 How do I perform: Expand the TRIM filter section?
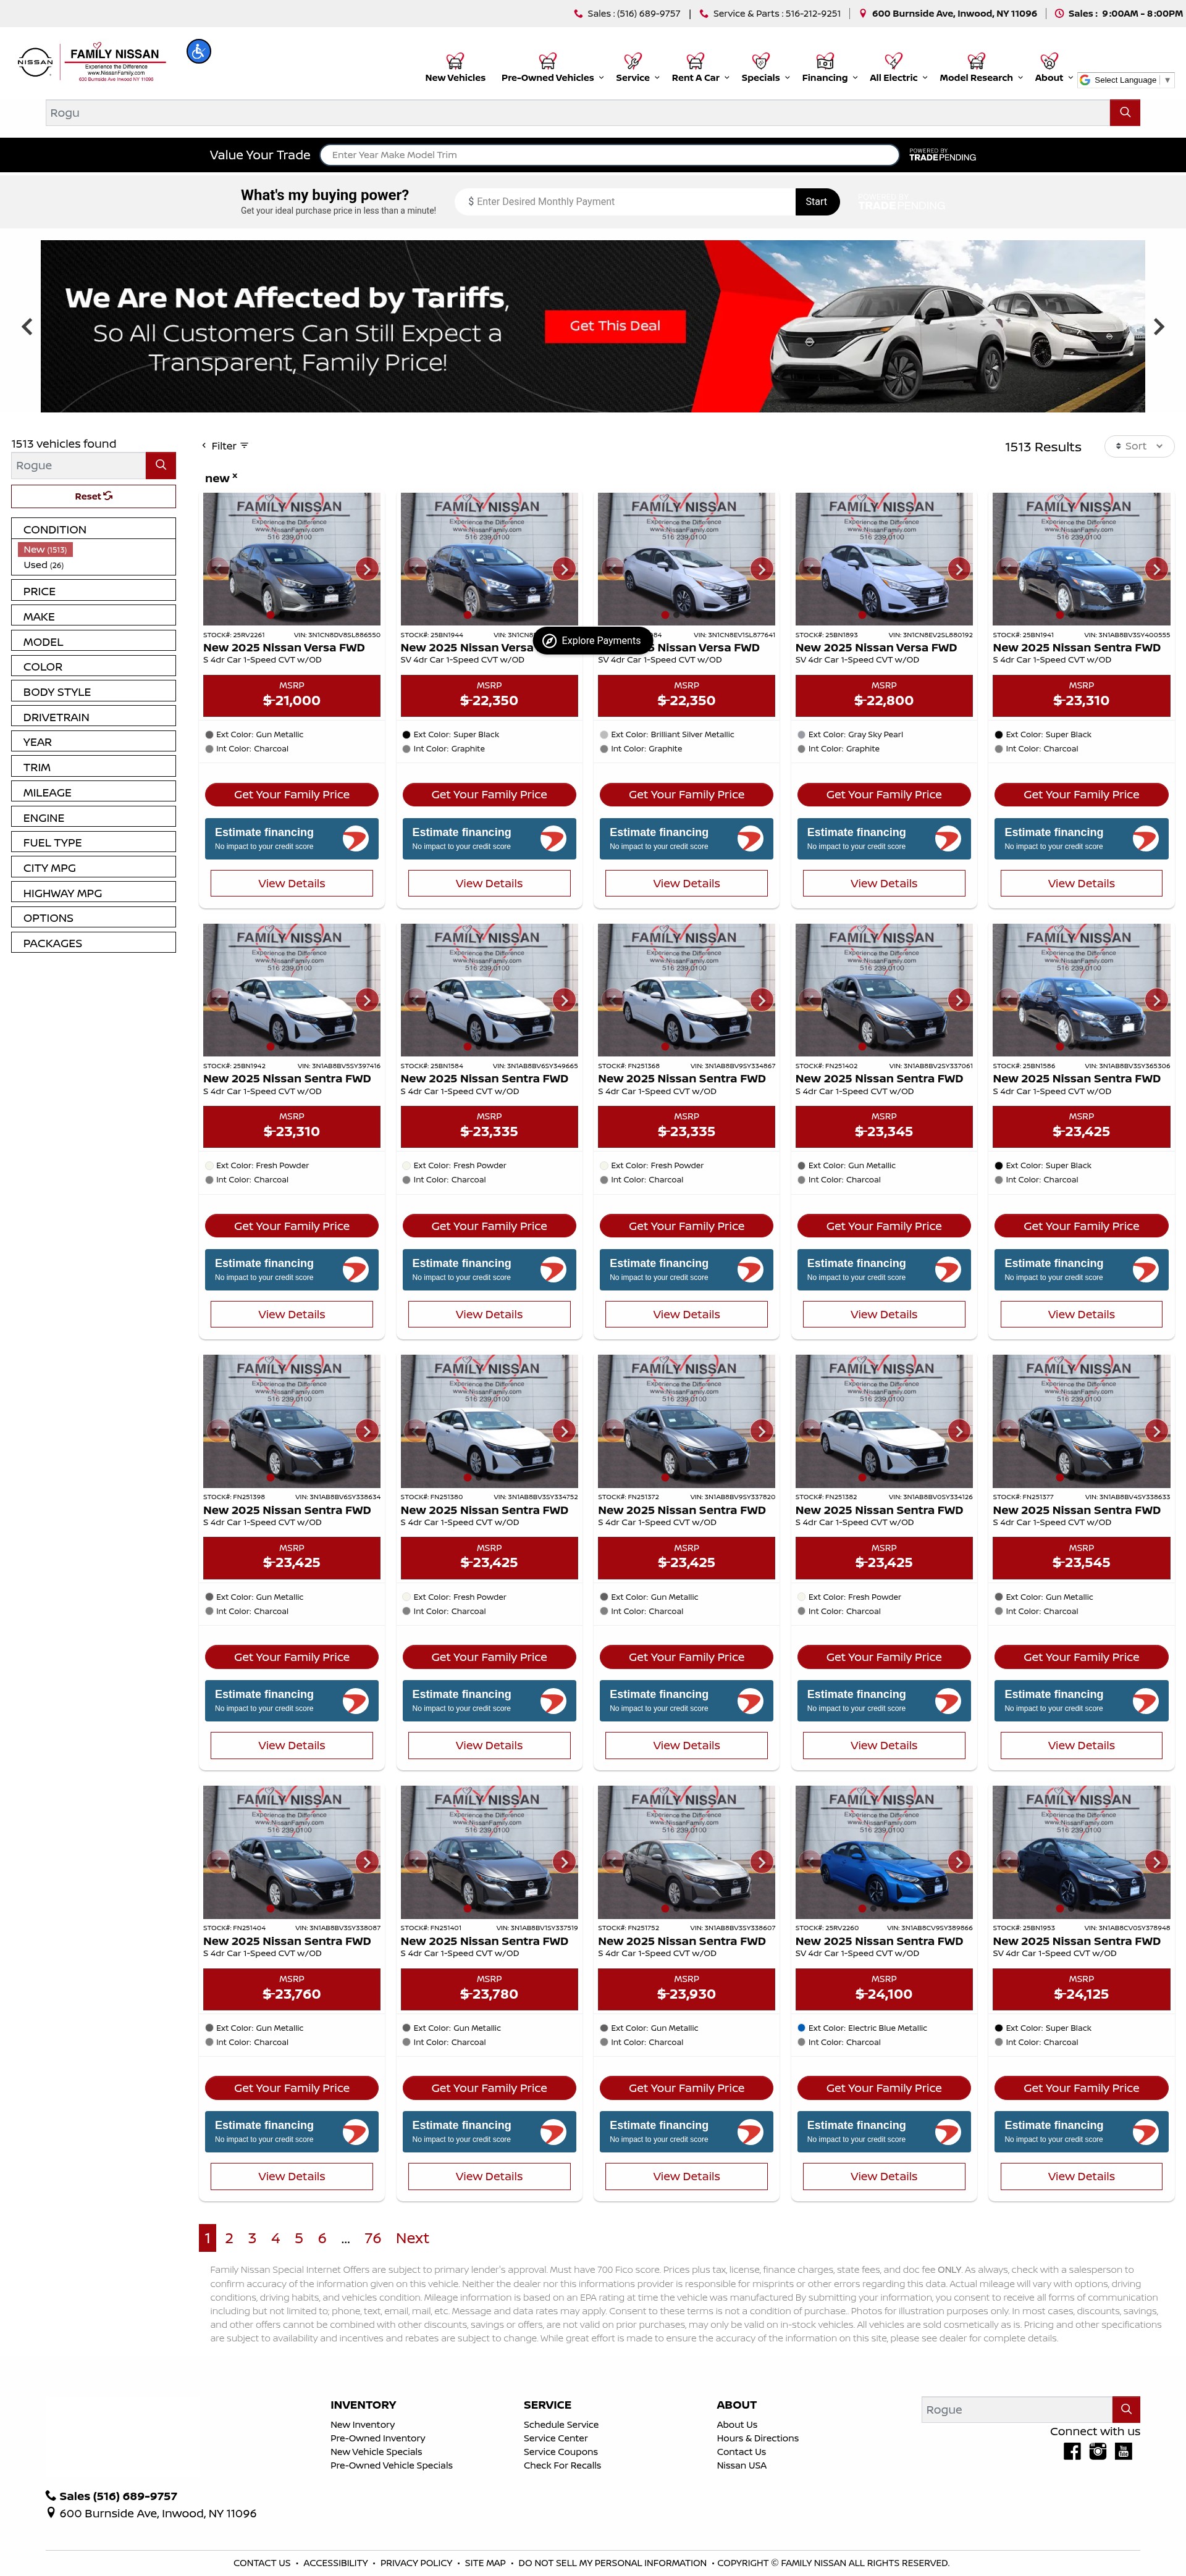pyautogui.click(x=93, y=767)
